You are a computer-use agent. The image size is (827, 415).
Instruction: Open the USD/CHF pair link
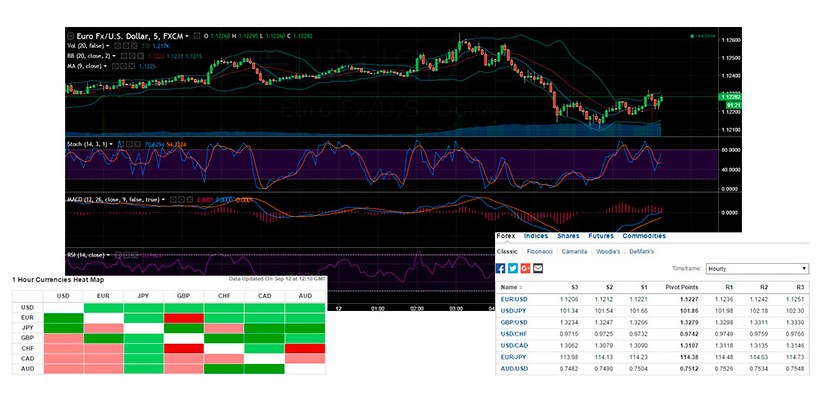[514, 334]
